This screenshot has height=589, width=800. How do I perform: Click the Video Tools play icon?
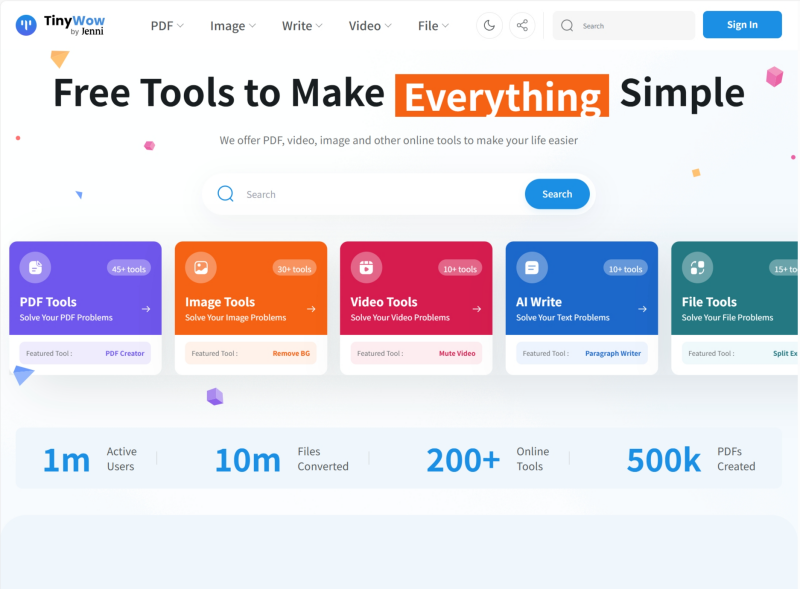[366, 267]
